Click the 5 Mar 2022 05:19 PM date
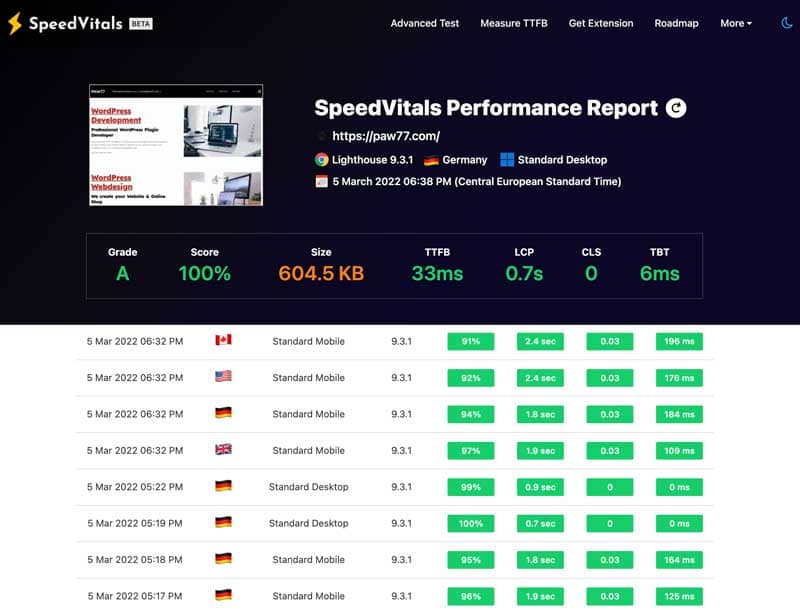This screenshot has width=800, height=610. (x=135, y=524)
